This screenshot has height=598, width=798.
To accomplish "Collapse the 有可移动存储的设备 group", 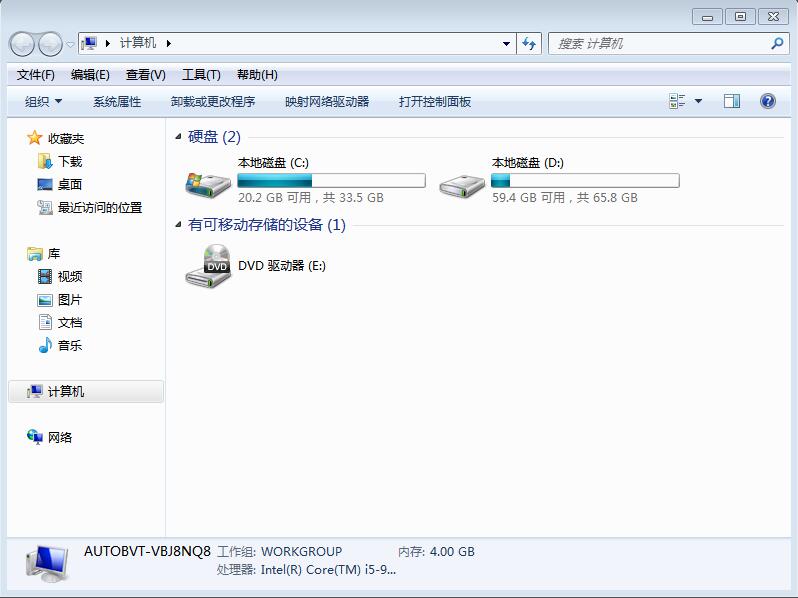I will coord(179,225).
